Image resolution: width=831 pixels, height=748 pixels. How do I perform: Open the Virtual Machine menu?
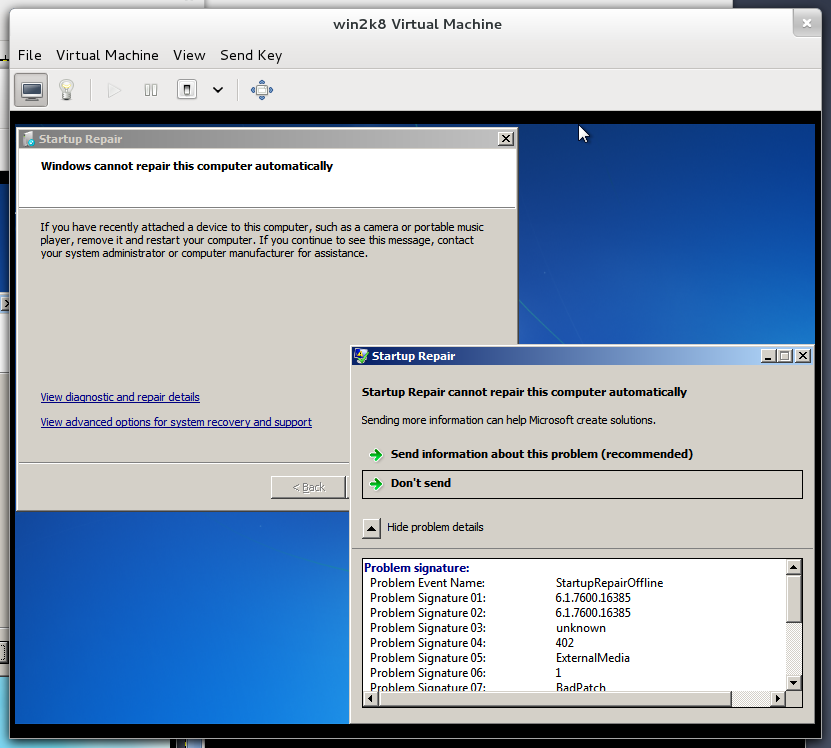coord(107,55)
